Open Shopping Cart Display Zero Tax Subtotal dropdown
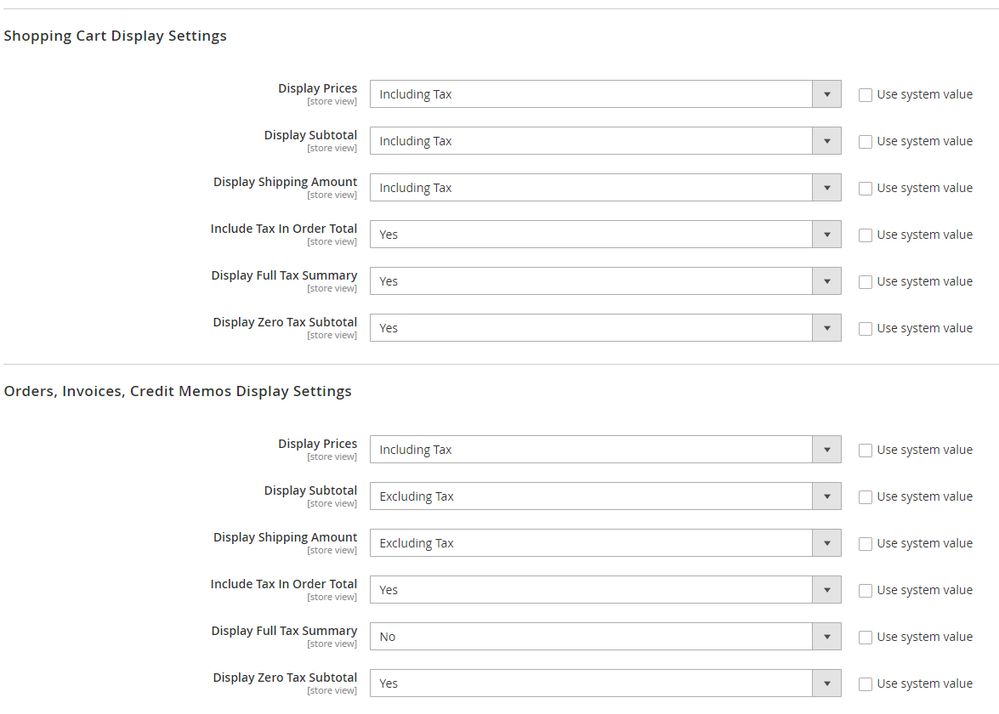This screenshot has height=714, width=999. [605, 328]
